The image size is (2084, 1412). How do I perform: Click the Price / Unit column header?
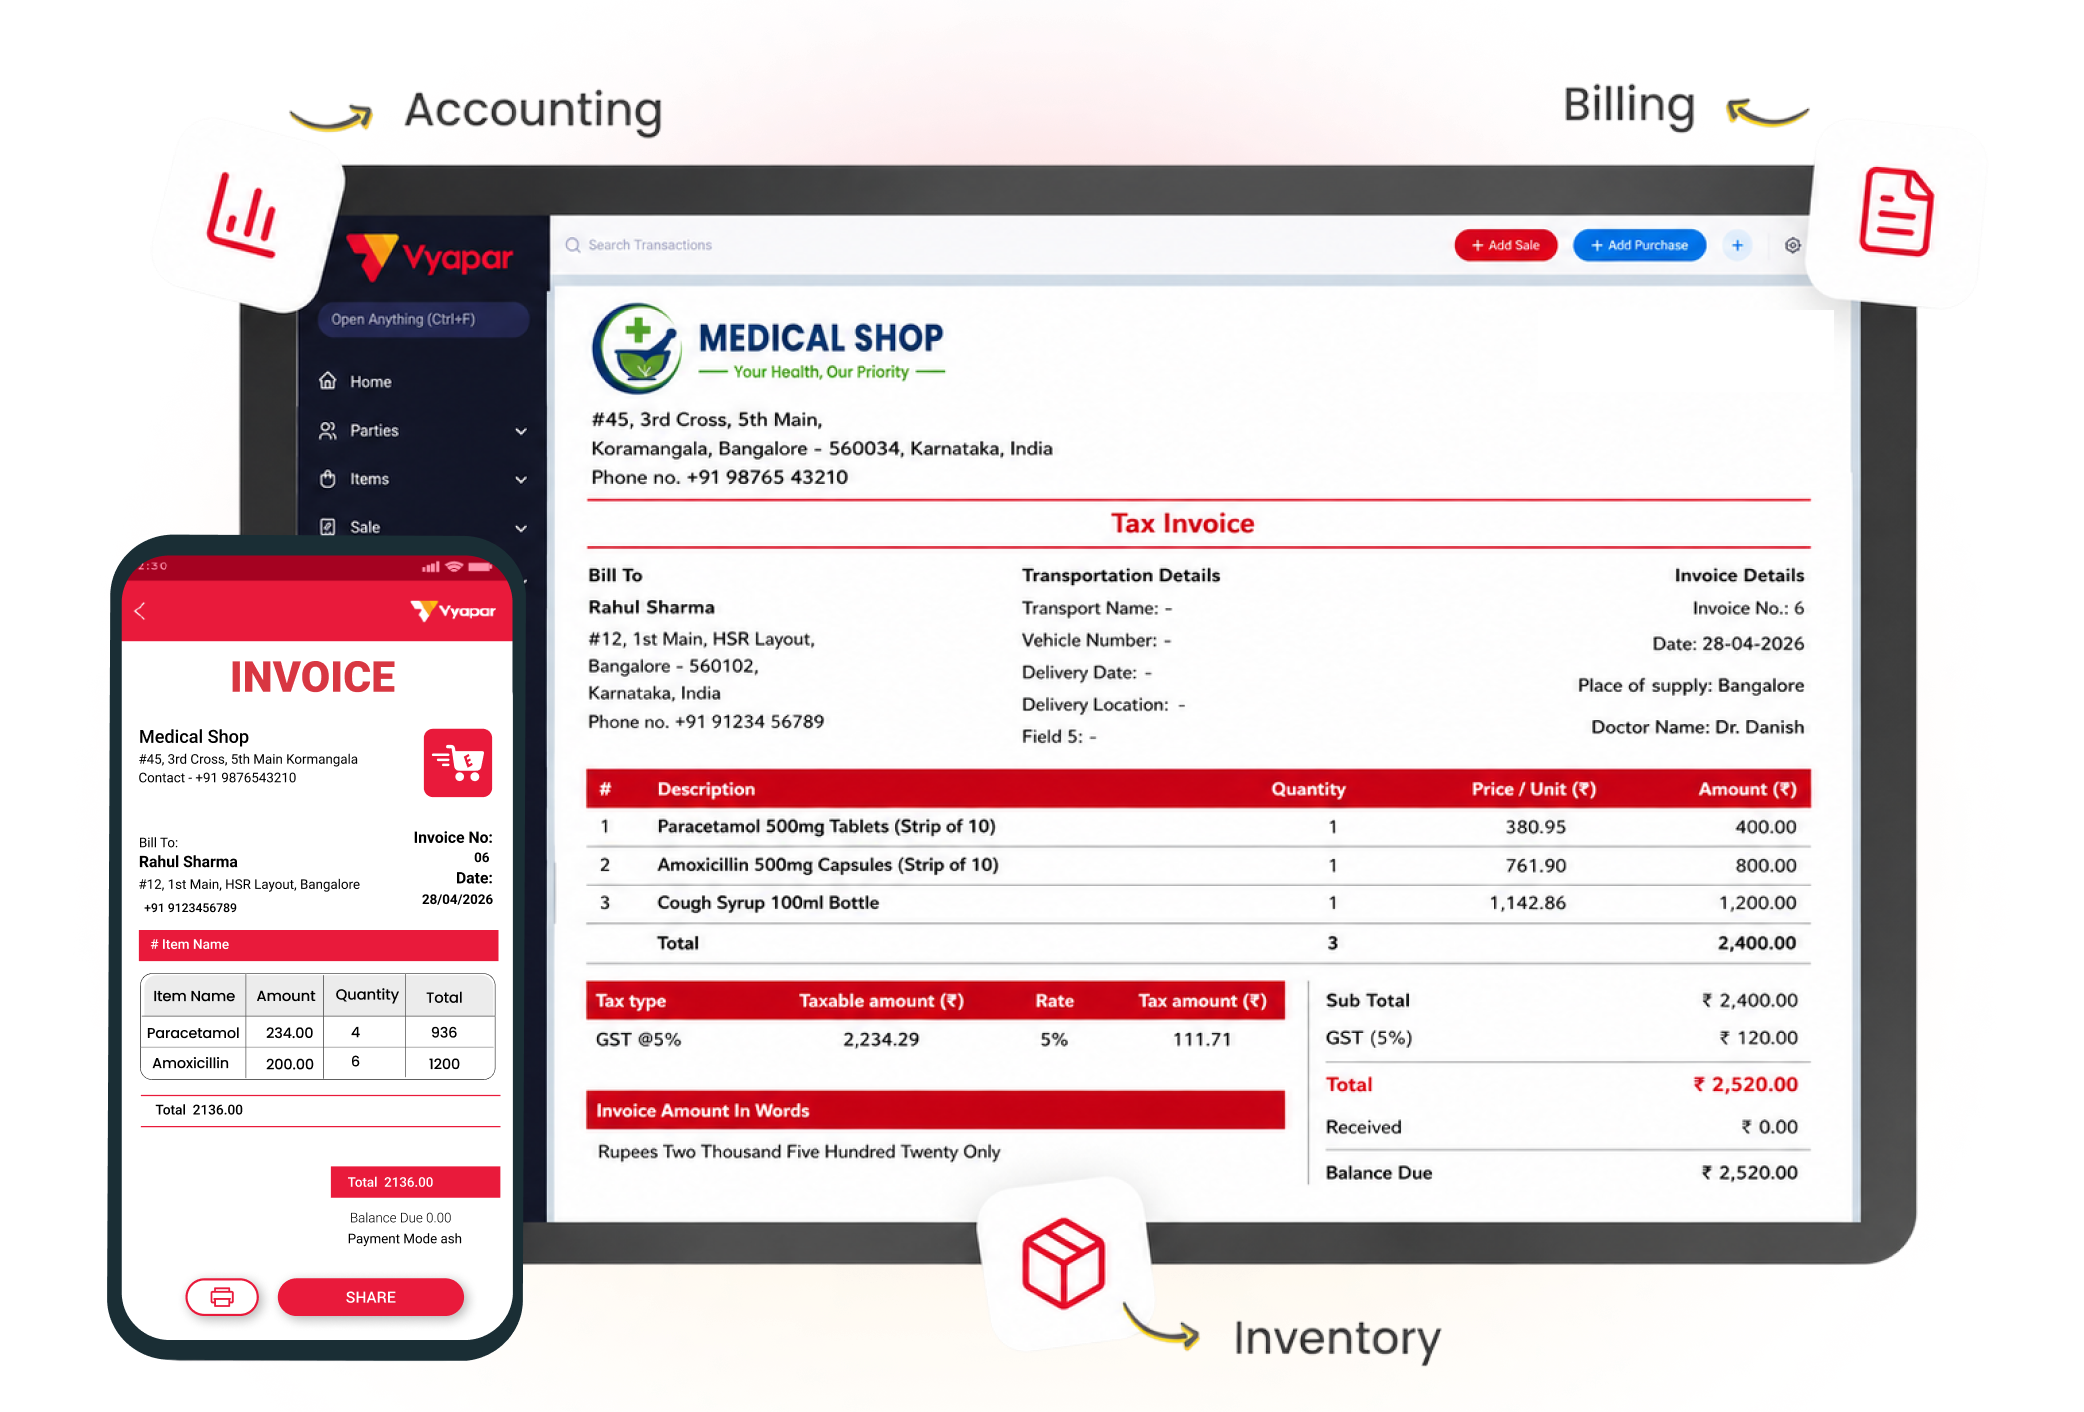[x=1533, y=789]
